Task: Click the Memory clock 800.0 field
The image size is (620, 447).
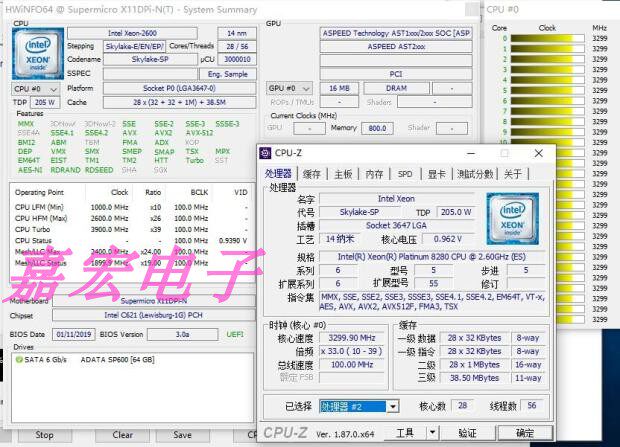Action: 377,128
